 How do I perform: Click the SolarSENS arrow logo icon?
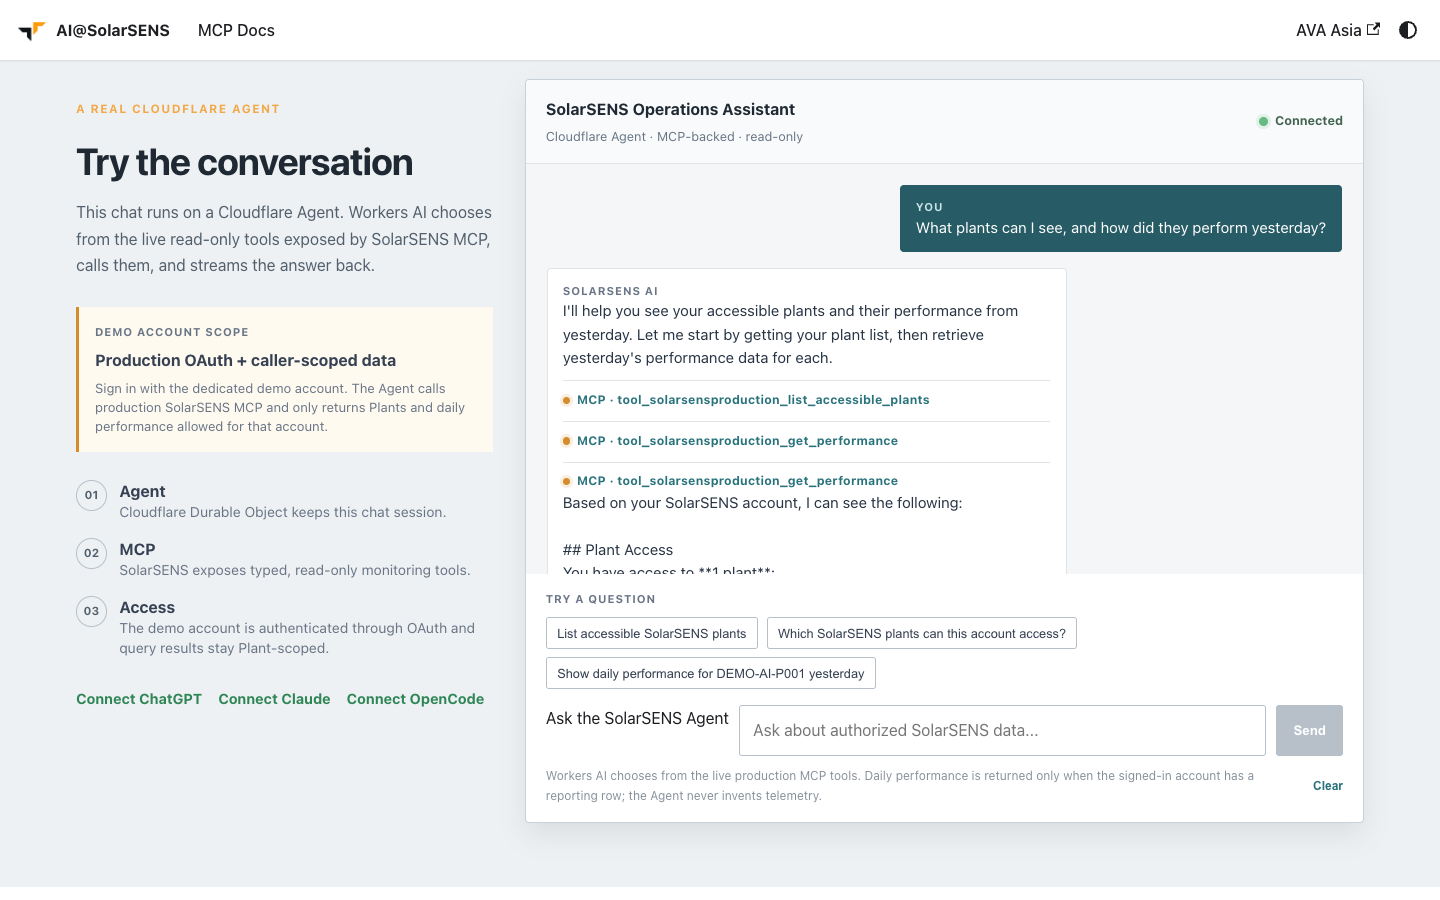pos(32,30)
